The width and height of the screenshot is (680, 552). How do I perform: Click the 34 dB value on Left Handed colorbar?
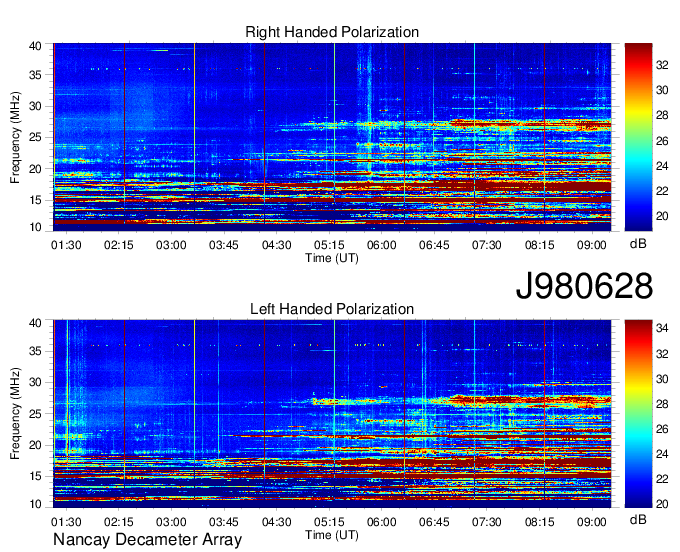click(x=662, y=328)
